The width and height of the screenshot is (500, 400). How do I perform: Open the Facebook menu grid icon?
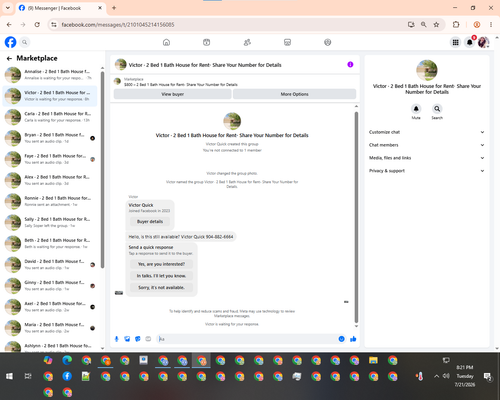click(x=455, y=42)
